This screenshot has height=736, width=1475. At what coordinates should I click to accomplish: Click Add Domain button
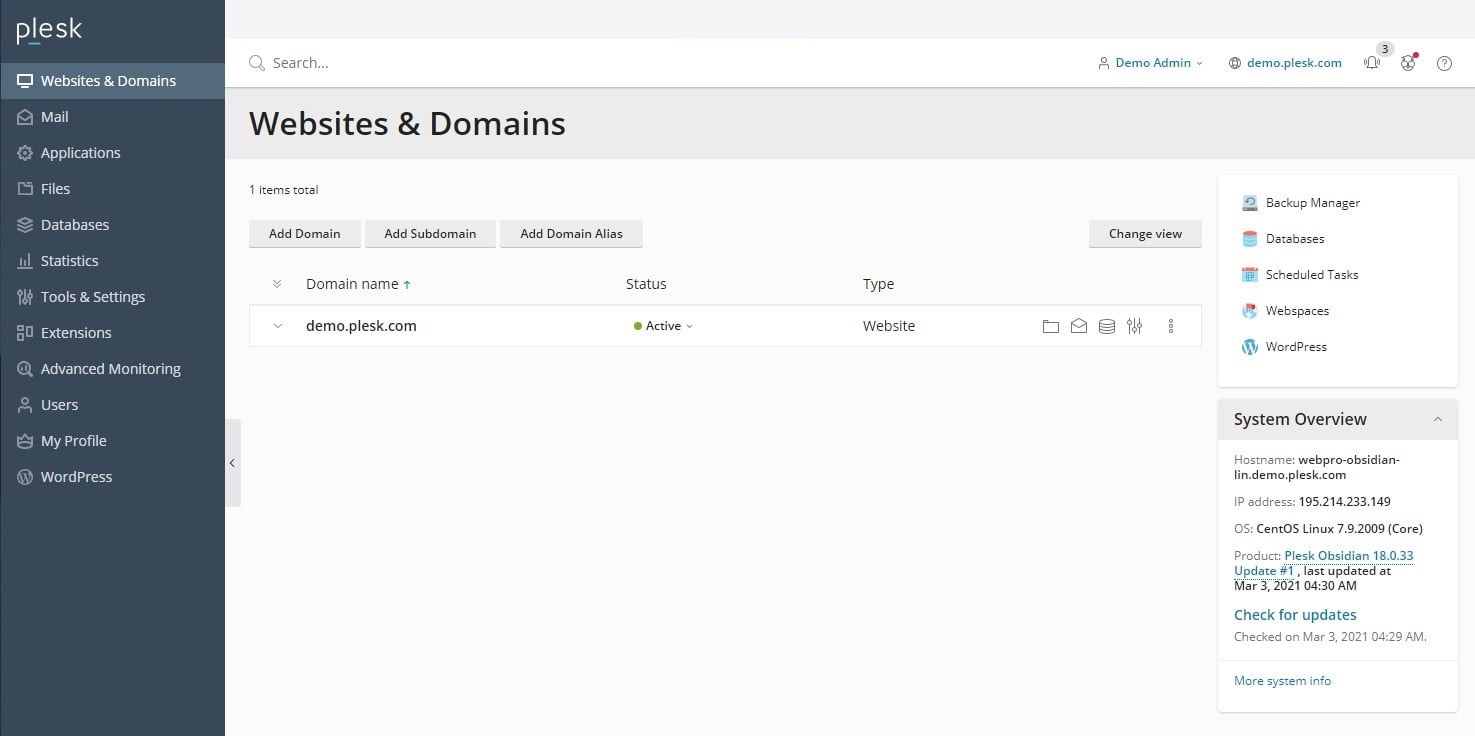point(305,234)
